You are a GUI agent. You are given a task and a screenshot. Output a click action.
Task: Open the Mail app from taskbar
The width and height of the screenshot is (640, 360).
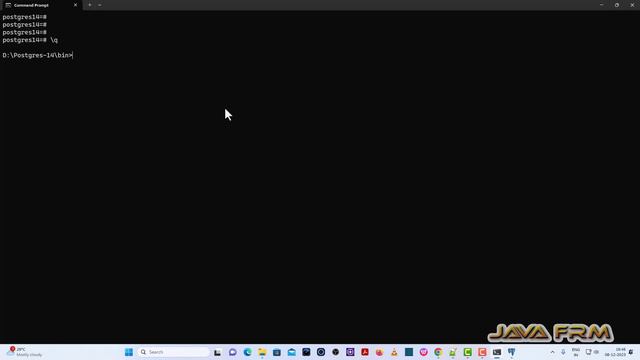291,352
